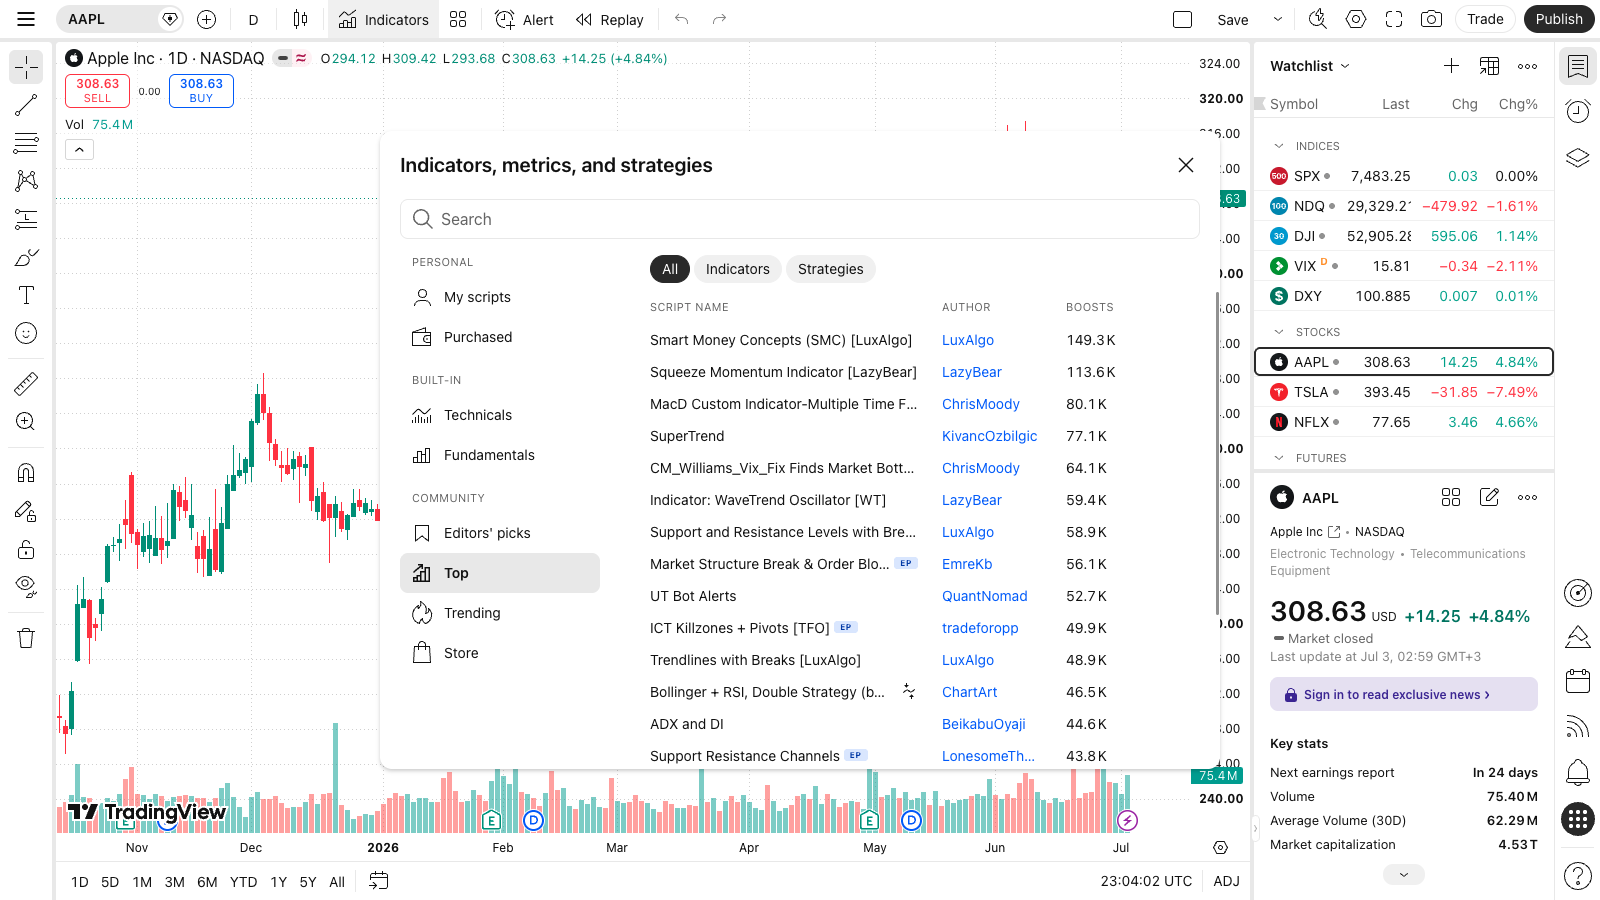The image size is (1600, 900).
Task: Open the Fundamentals category
Action: (500, 455)
